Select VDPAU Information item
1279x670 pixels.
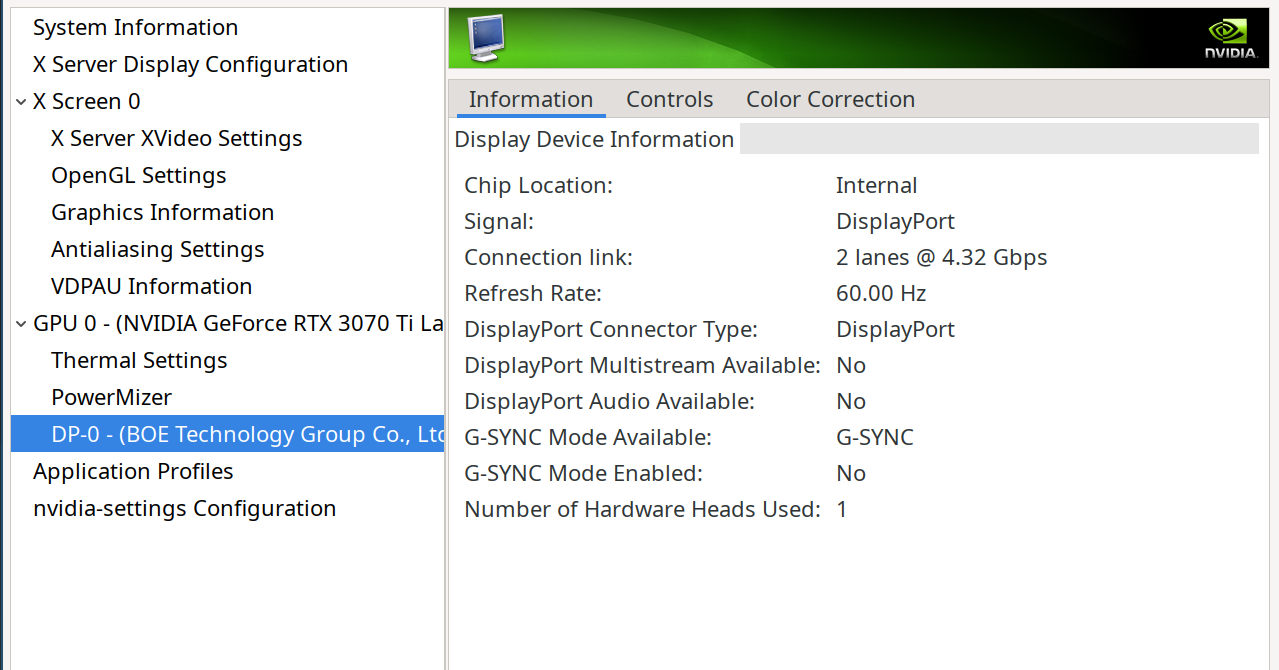coord(152,286)
